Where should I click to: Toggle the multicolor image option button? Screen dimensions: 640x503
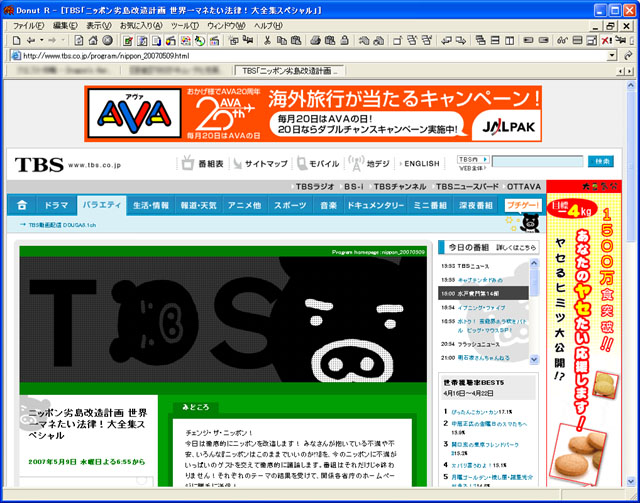click(x=185, y=40)
